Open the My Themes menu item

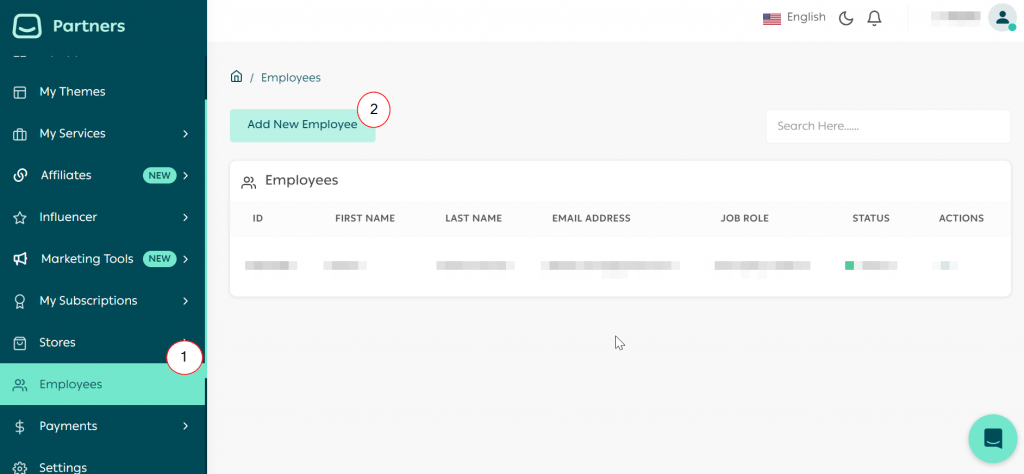coord(72,92)
